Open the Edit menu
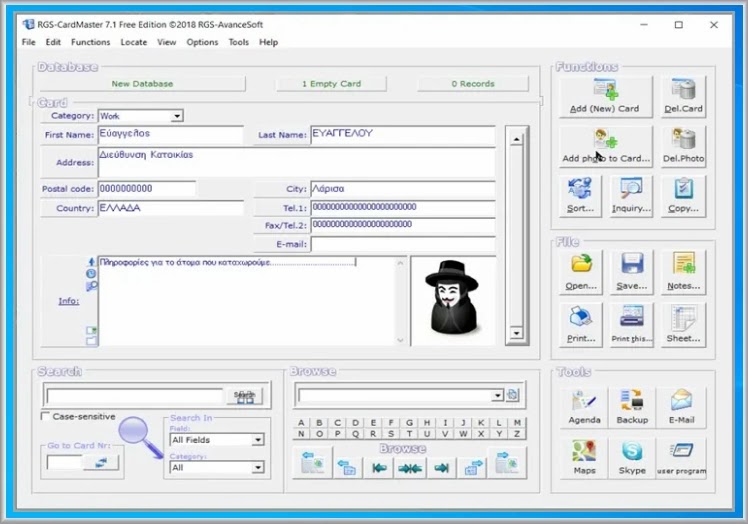Image resolution: width=748 pixels, height=524 pixels. tap(53, 42)
